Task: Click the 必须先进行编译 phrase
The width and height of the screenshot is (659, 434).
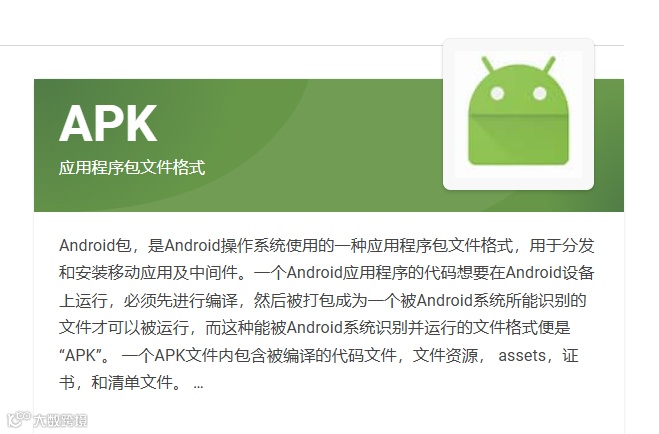Action: (x=181, y=300)
